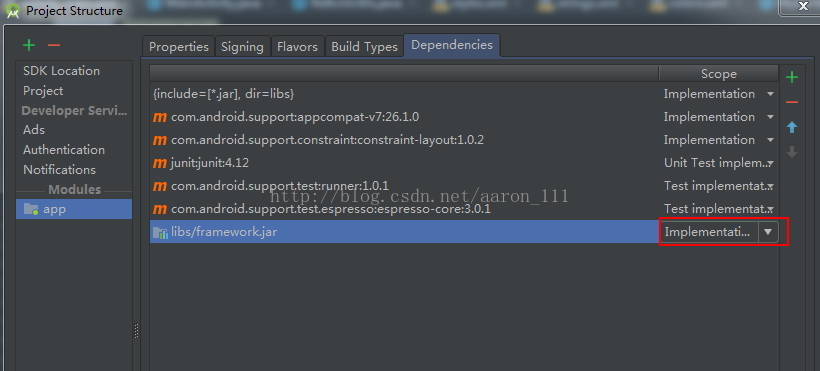This screenshot has height=371, width=820.
Task: Select espresso-core:3.0.1 dependency row
Action: (x=404, y=209)
